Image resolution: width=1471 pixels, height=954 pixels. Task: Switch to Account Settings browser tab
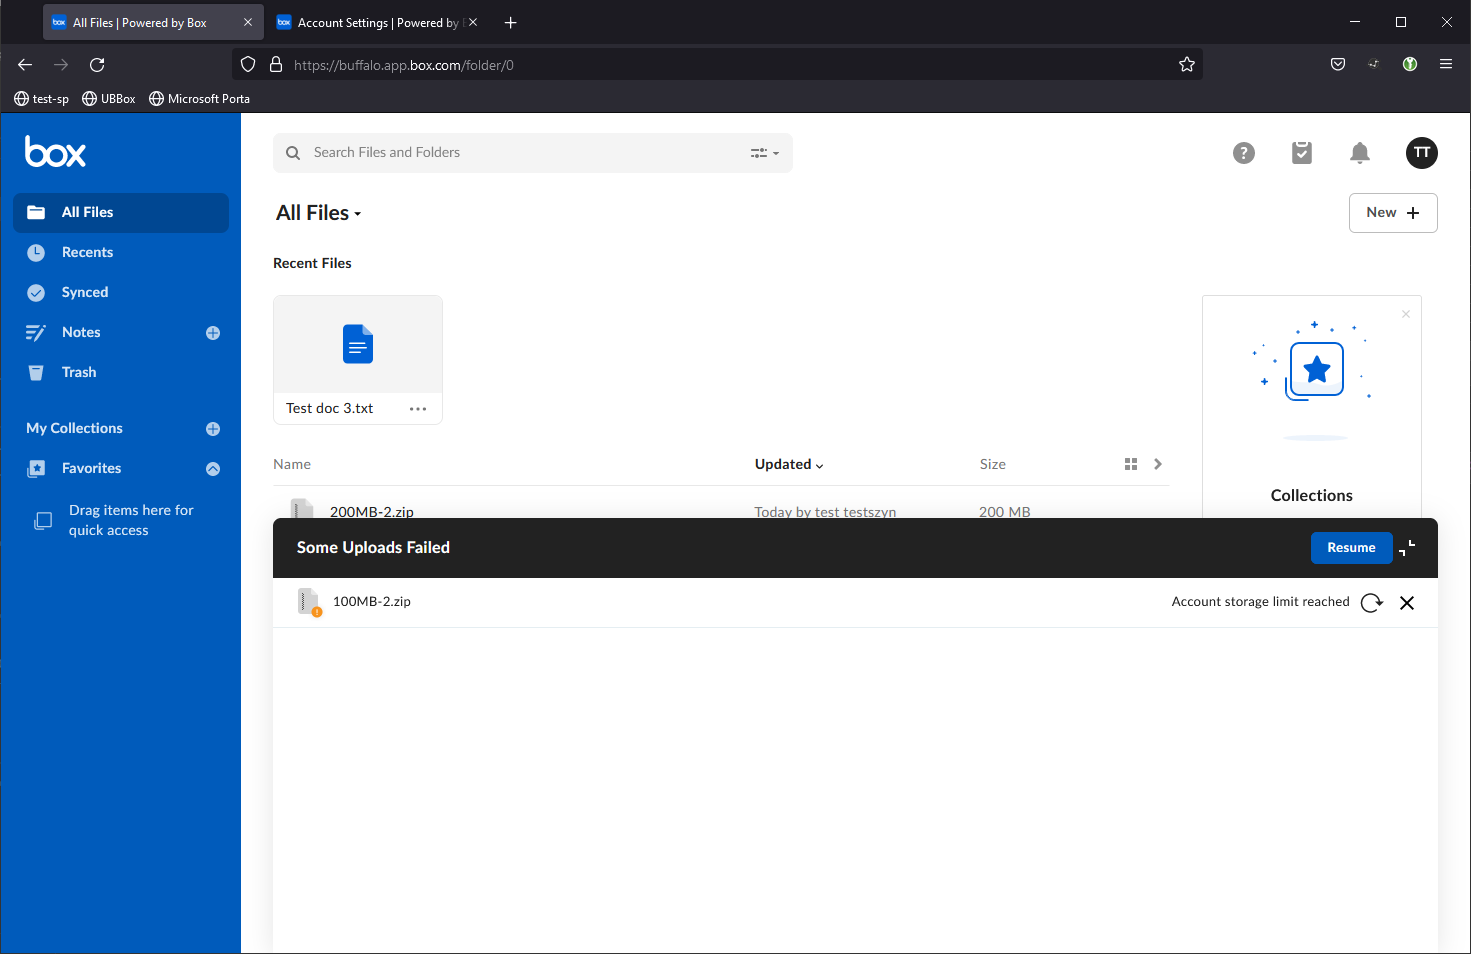coord(375,22)
